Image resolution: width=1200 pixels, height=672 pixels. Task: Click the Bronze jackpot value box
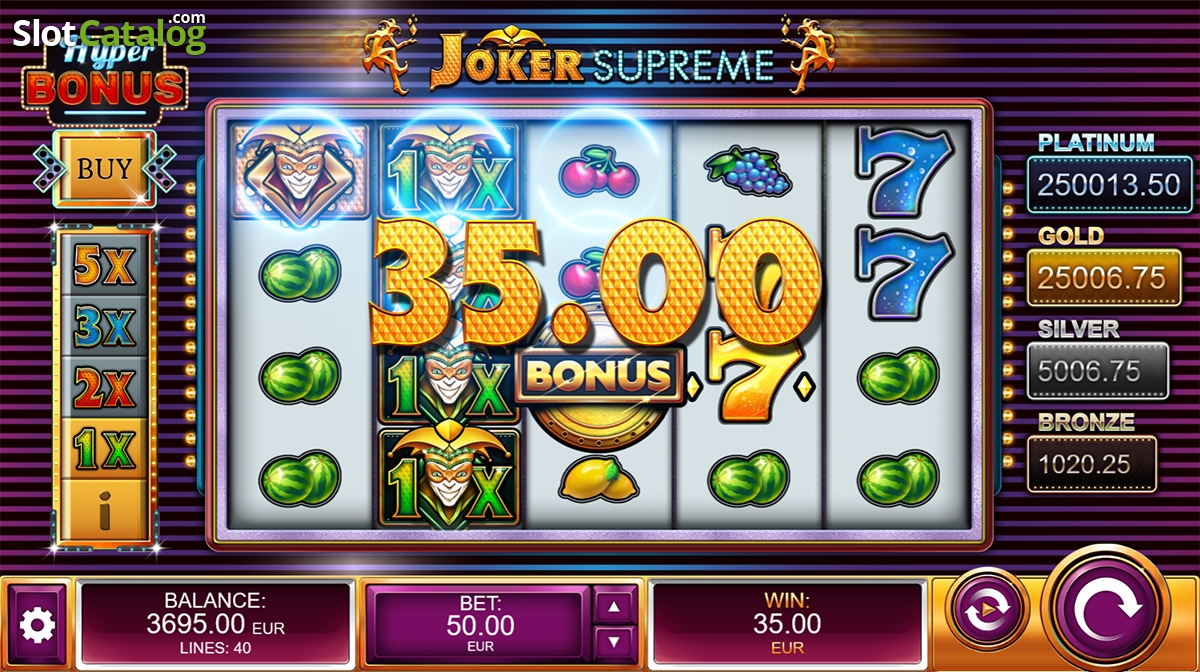coord(1092,464)
